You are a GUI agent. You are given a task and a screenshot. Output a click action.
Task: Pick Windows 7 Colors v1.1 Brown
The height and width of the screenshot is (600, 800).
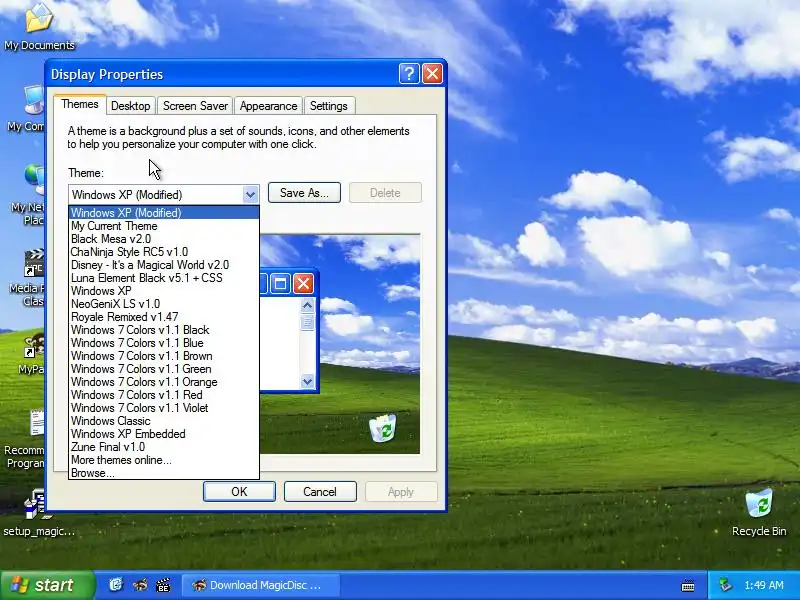[x=164, y=356]
